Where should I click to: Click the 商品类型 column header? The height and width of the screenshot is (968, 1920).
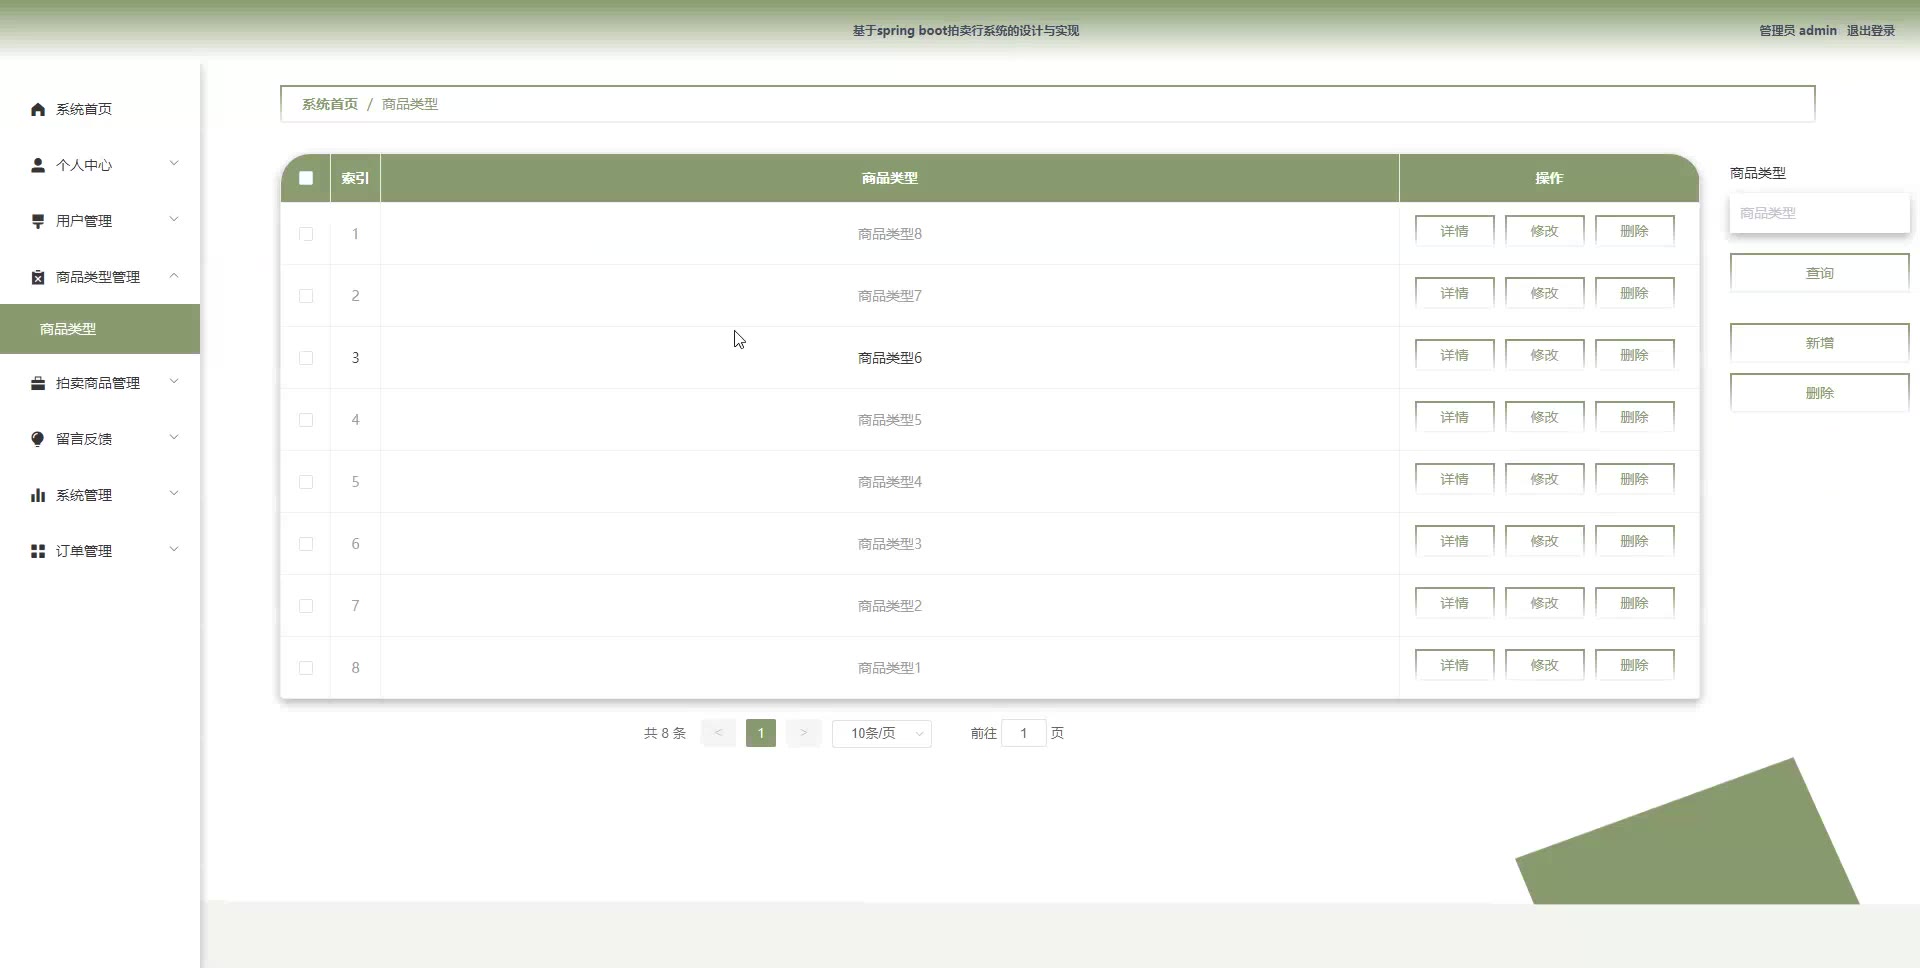pyautogui.click(x=889, y=178)
